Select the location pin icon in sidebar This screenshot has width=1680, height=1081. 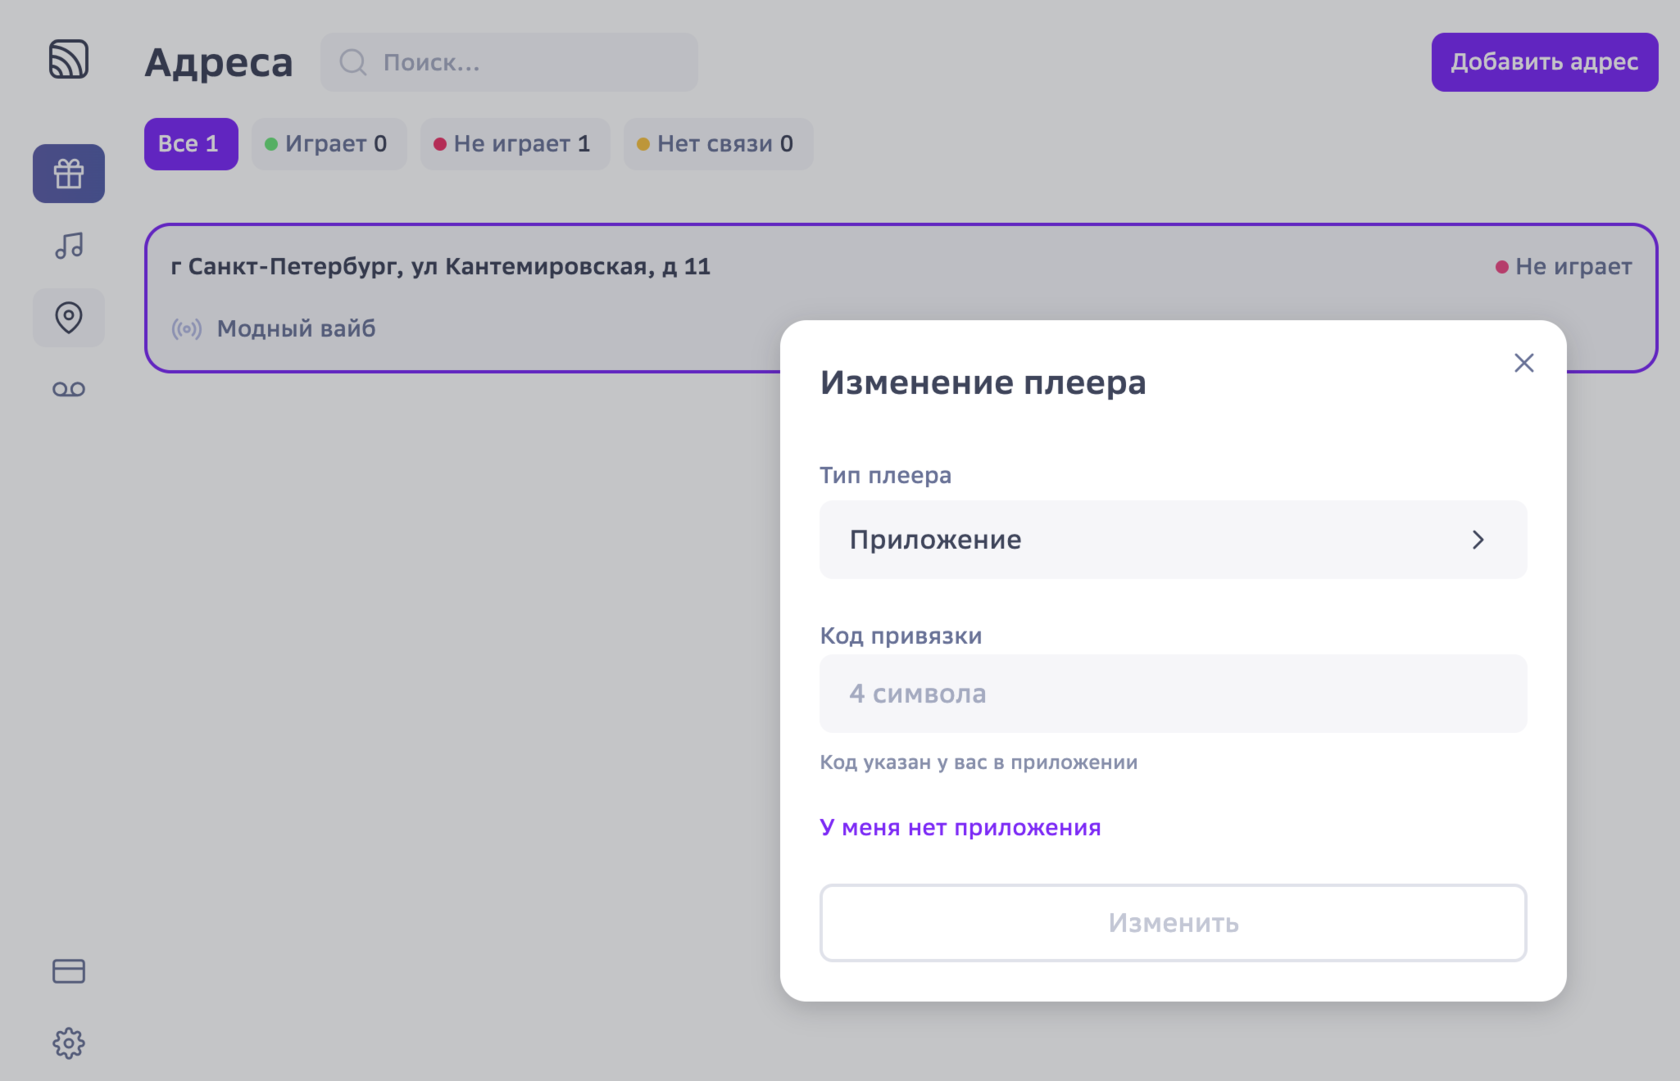68,318
